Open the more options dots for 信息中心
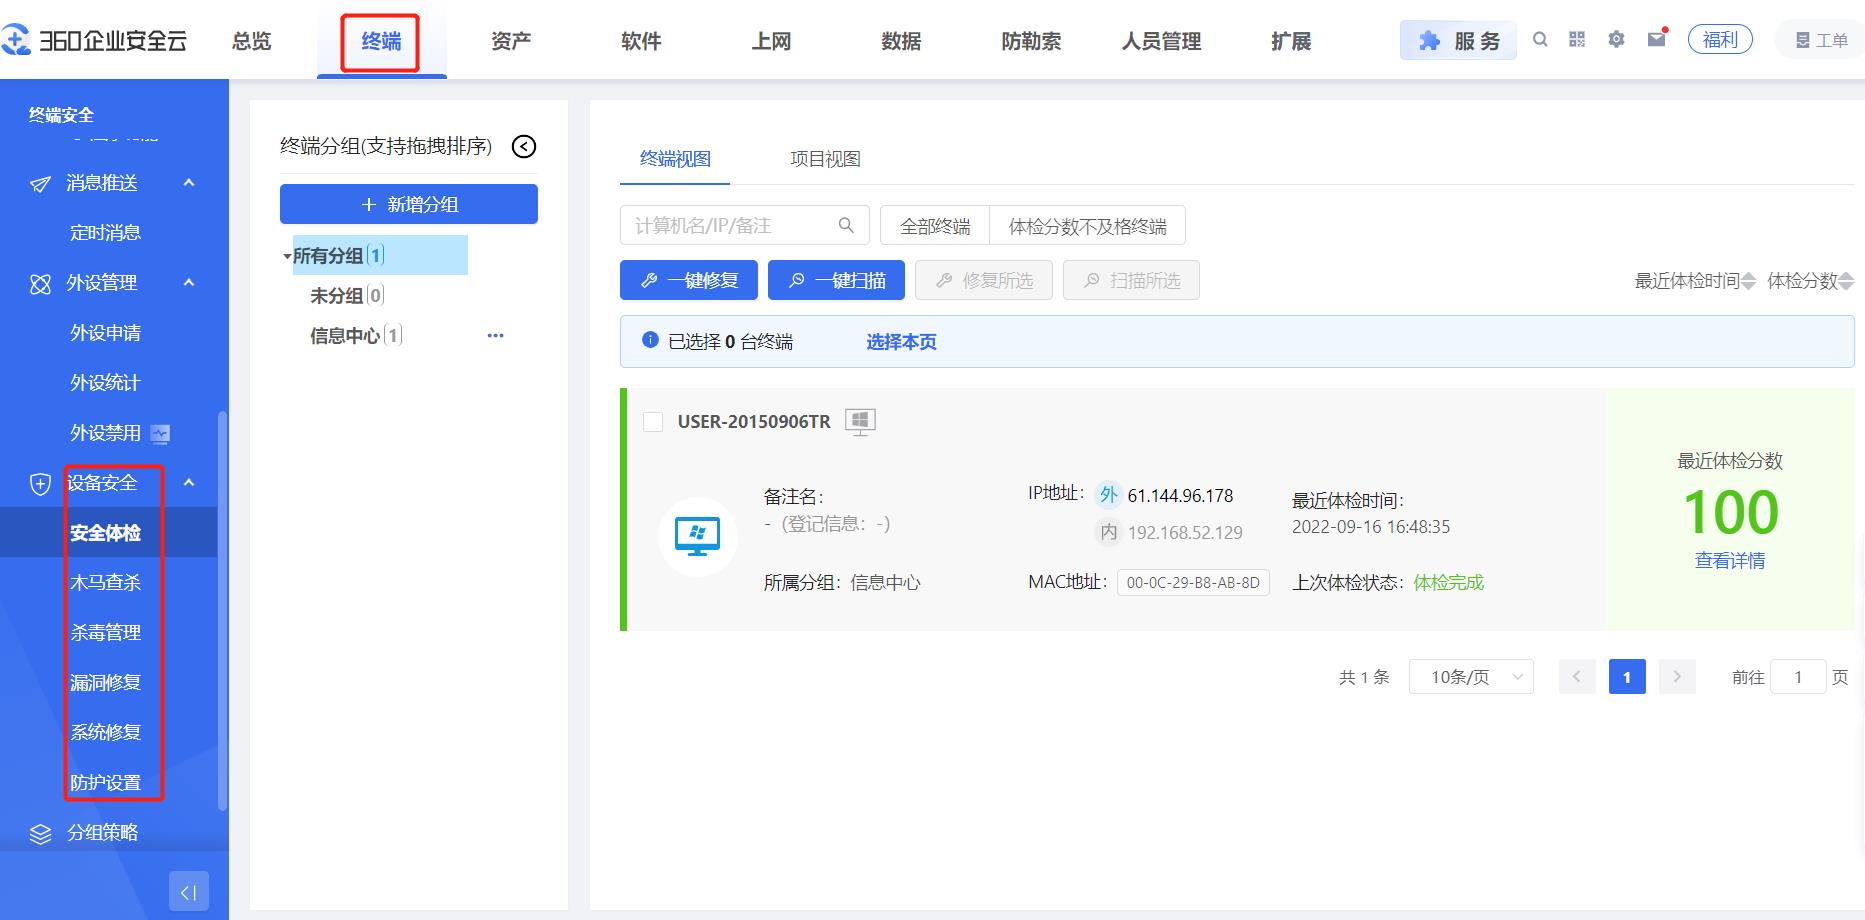The height and width of the screenshot is (920, 1865). coord(495,336)
